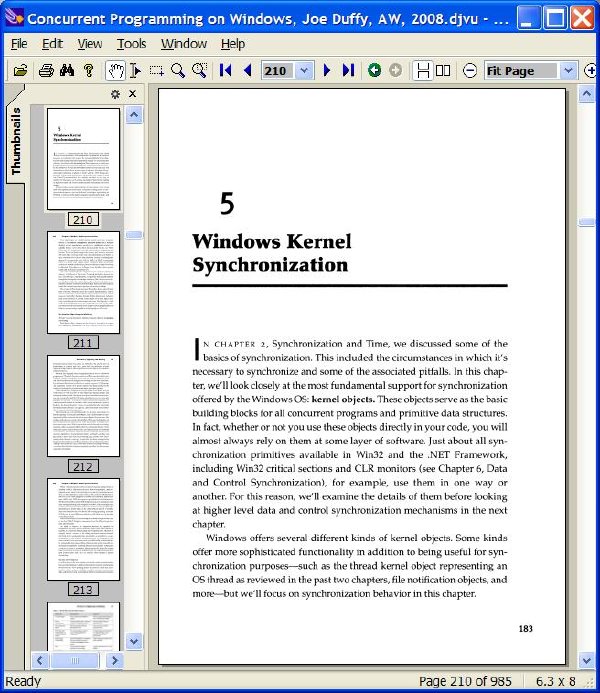Viewport: 600px width, 693px height.
Task: Click thumbnail scrollbar down arrow
Action: click(x=134, y=641)
